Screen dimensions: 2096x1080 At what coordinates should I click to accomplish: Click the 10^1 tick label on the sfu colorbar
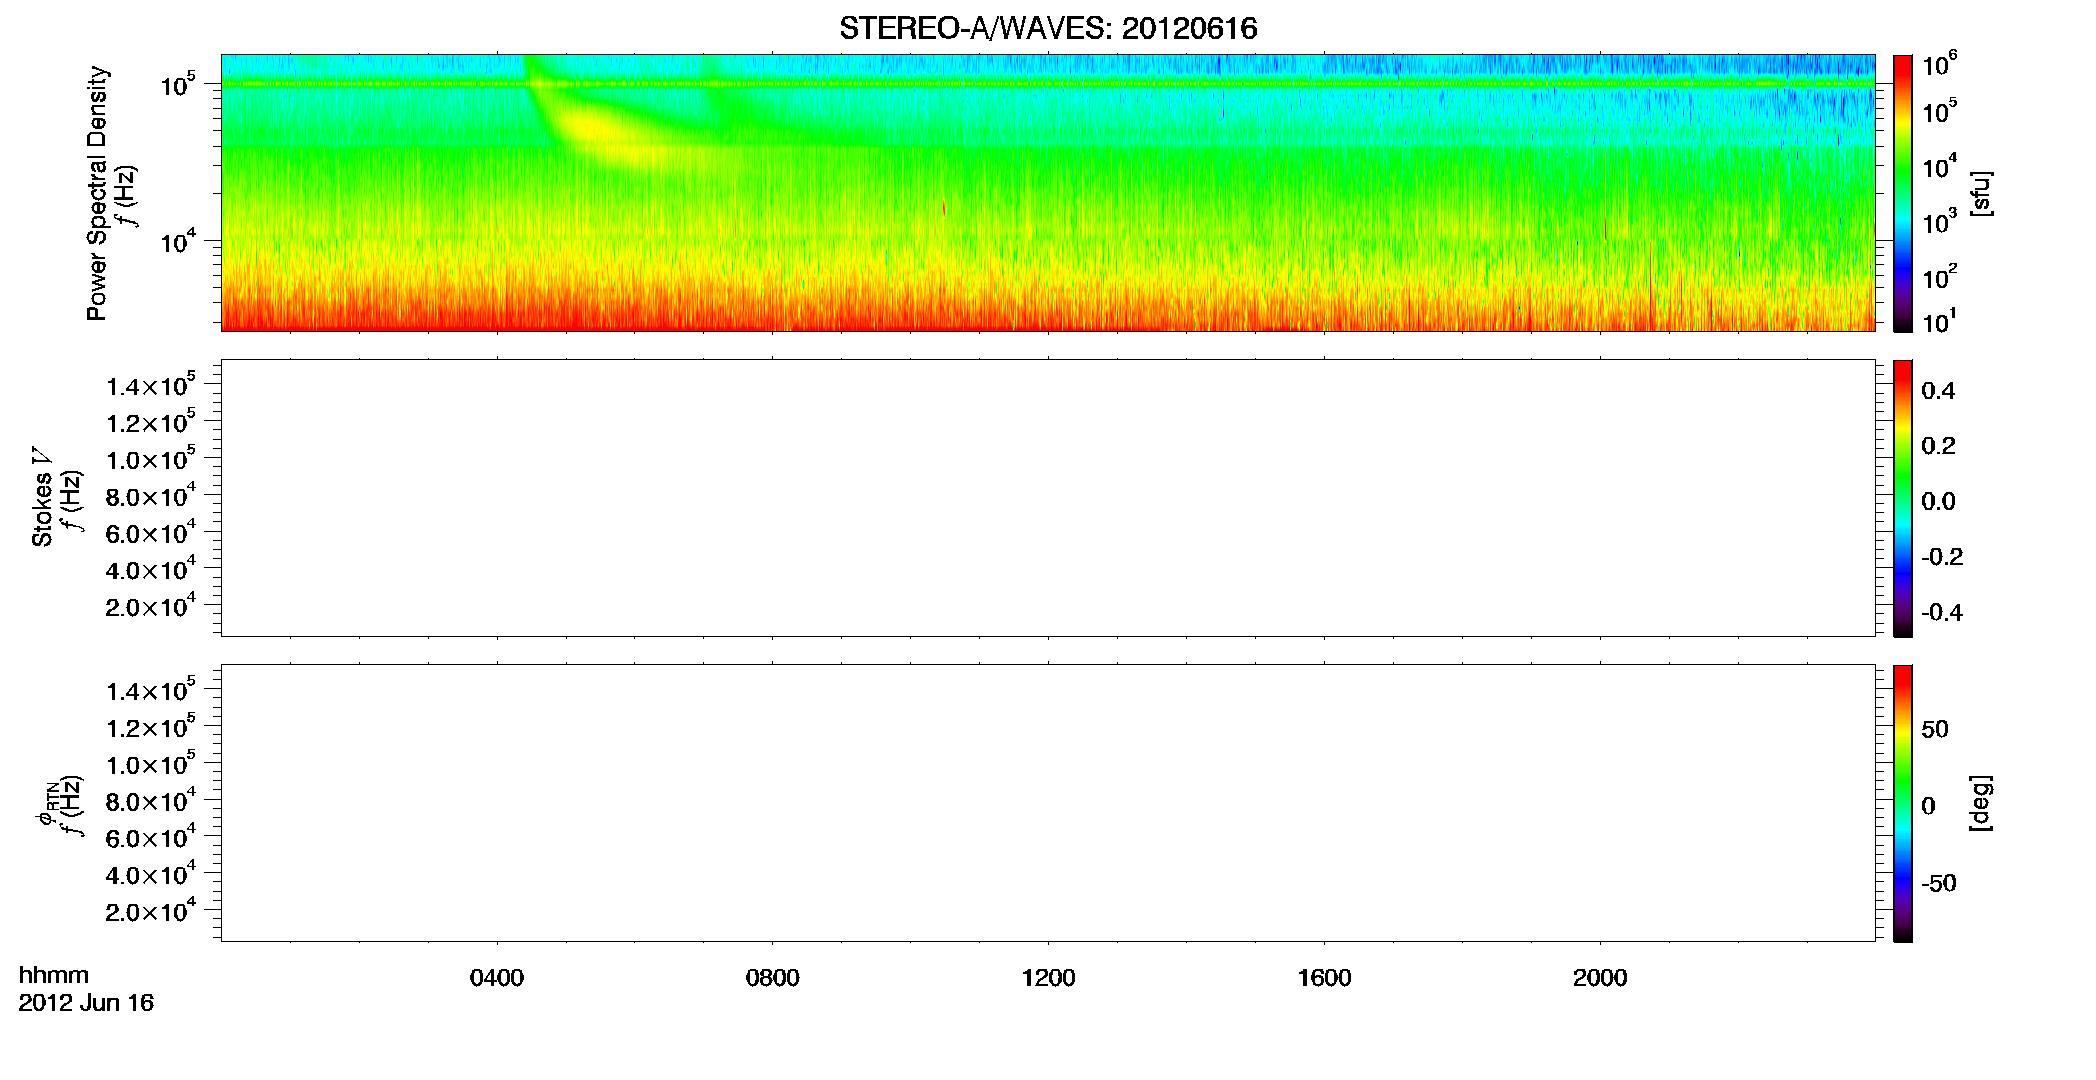1940,320
